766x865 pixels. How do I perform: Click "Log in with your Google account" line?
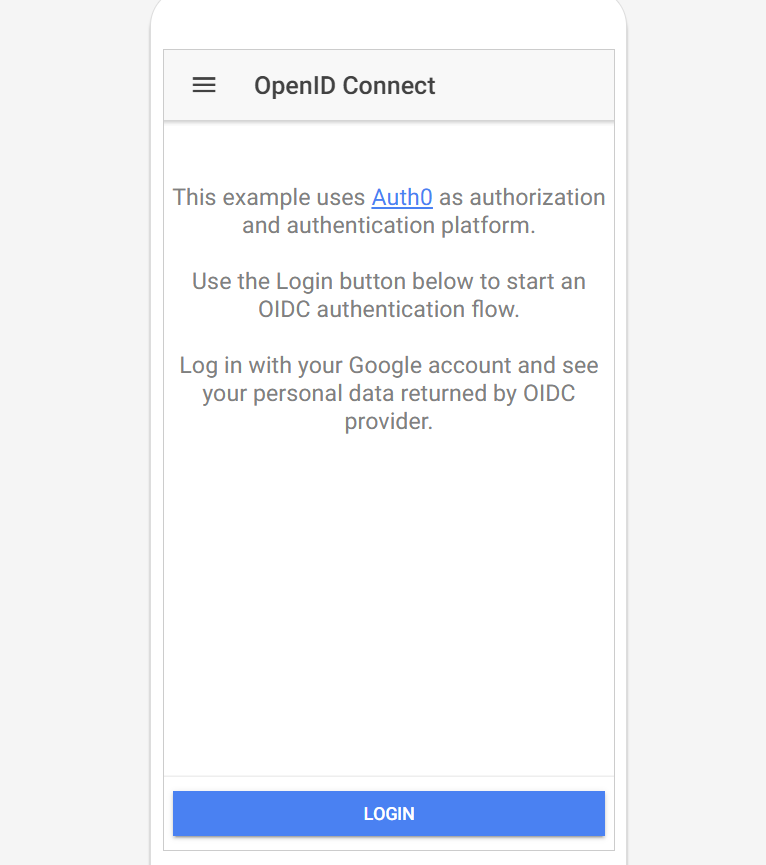pyautogui.click(x=388, y=365)
